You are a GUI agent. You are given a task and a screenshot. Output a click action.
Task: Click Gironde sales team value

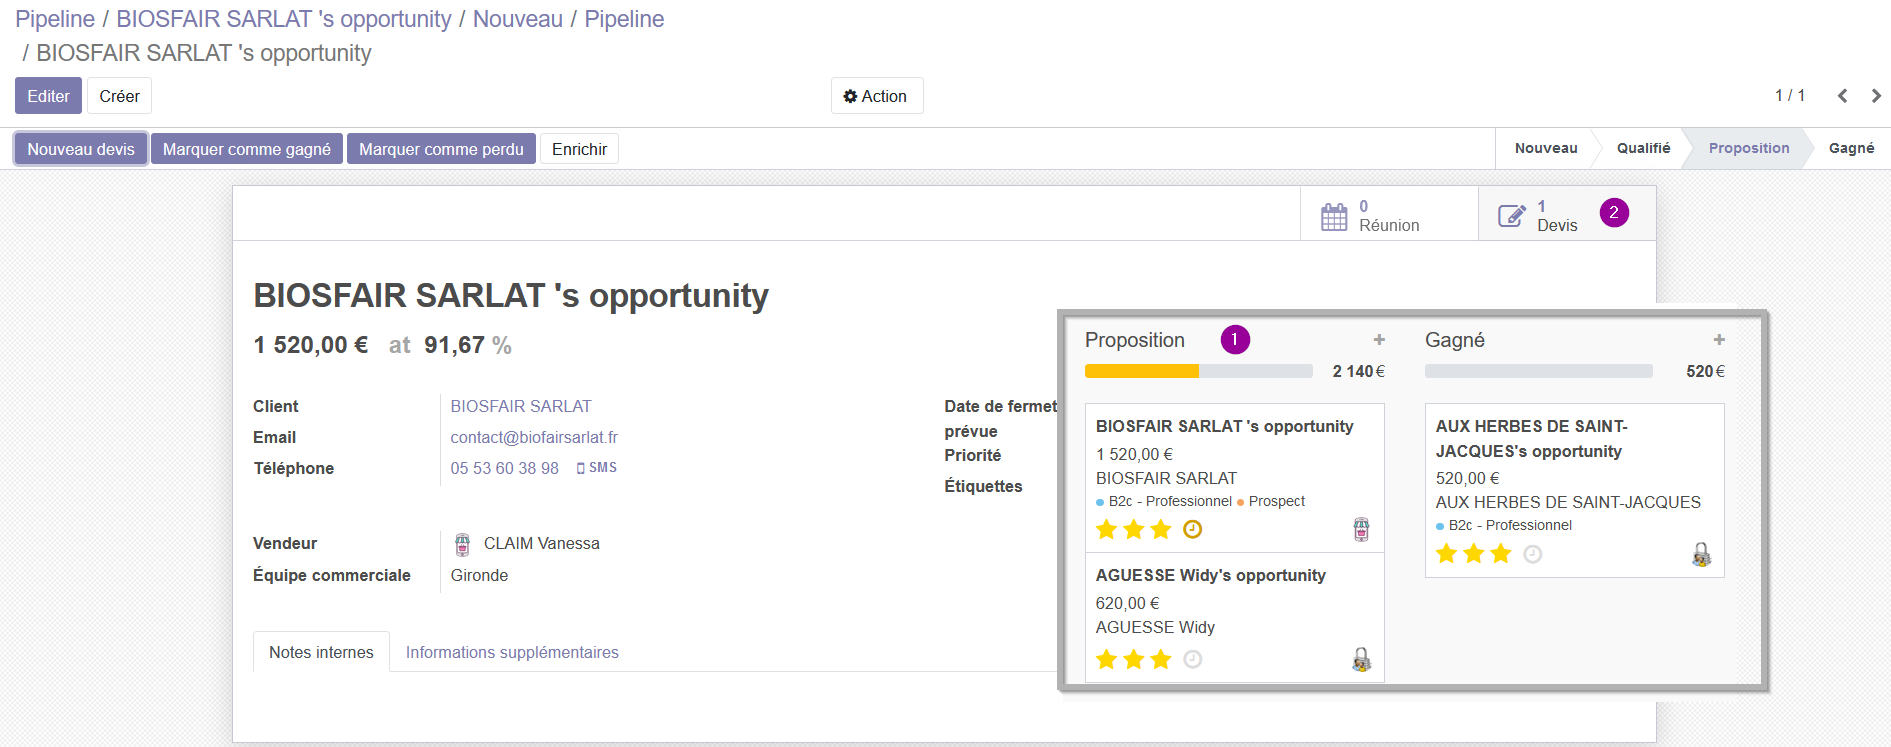tap(479, 575)
